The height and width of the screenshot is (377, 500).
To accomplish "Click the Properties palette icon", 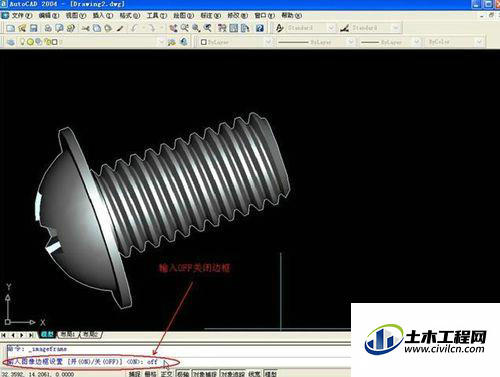I will coord(222,28).
